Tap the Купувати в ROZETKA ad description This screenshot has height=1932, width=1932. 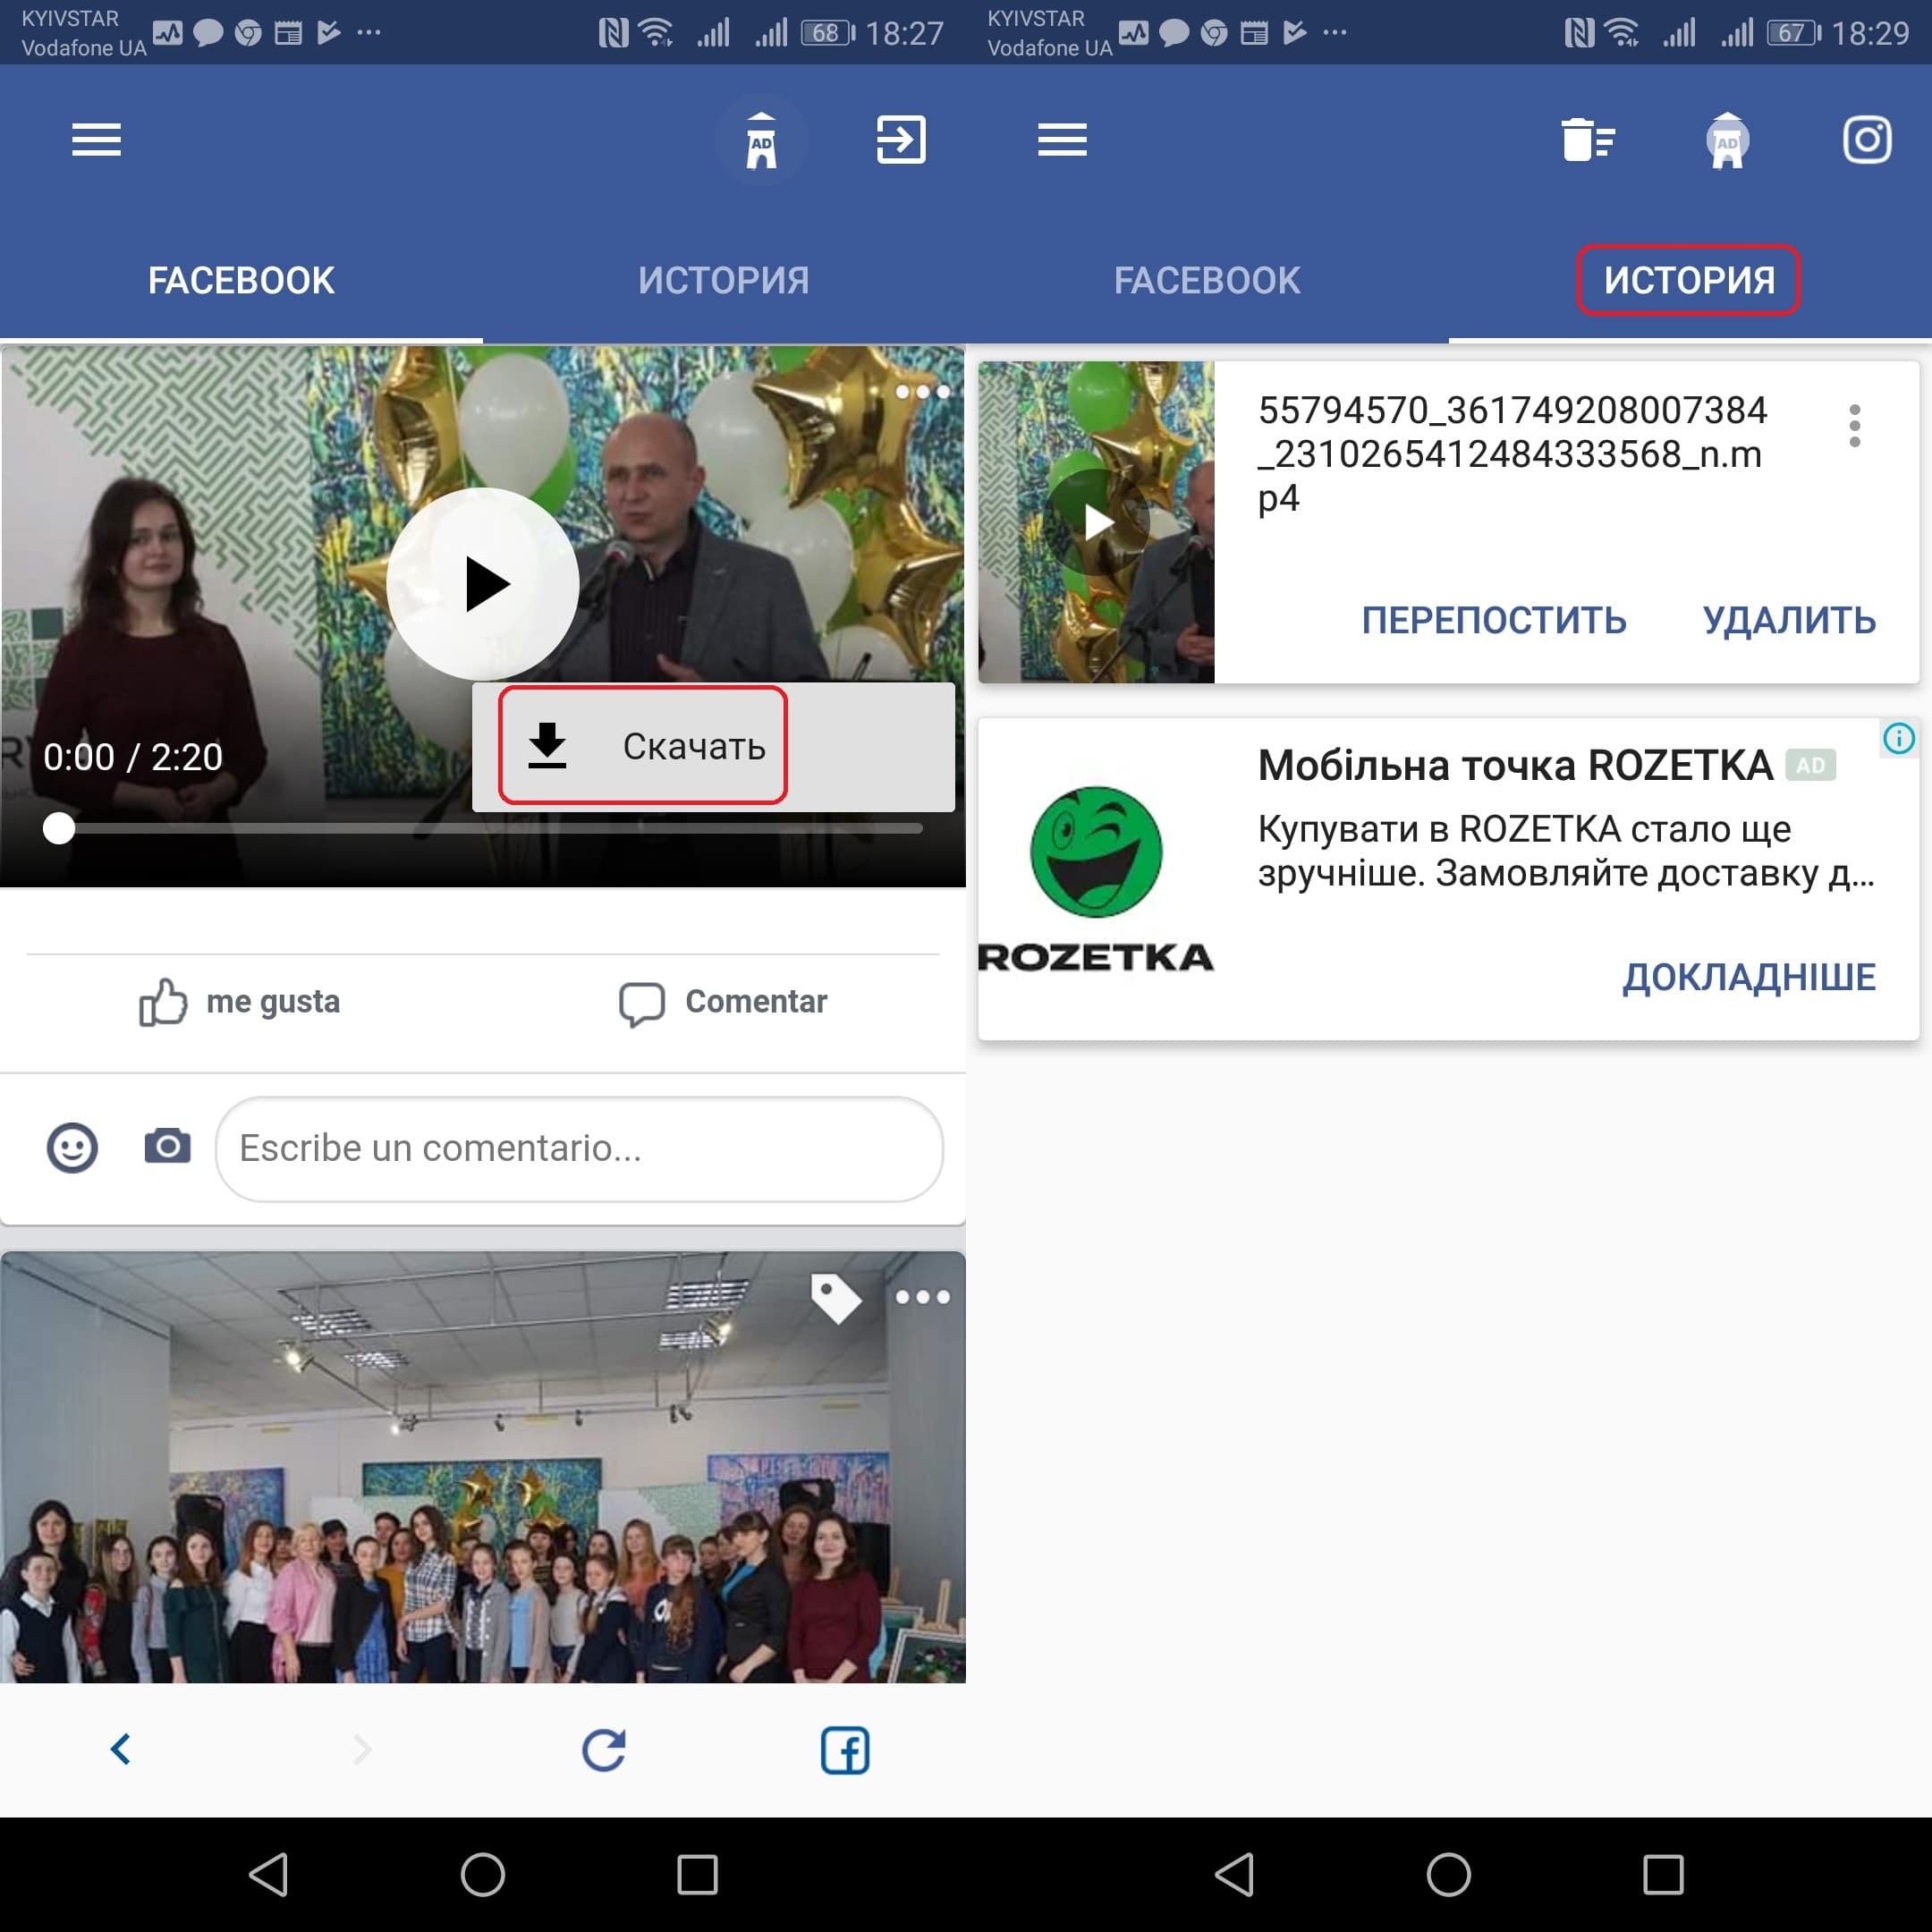pos(1566,851)
